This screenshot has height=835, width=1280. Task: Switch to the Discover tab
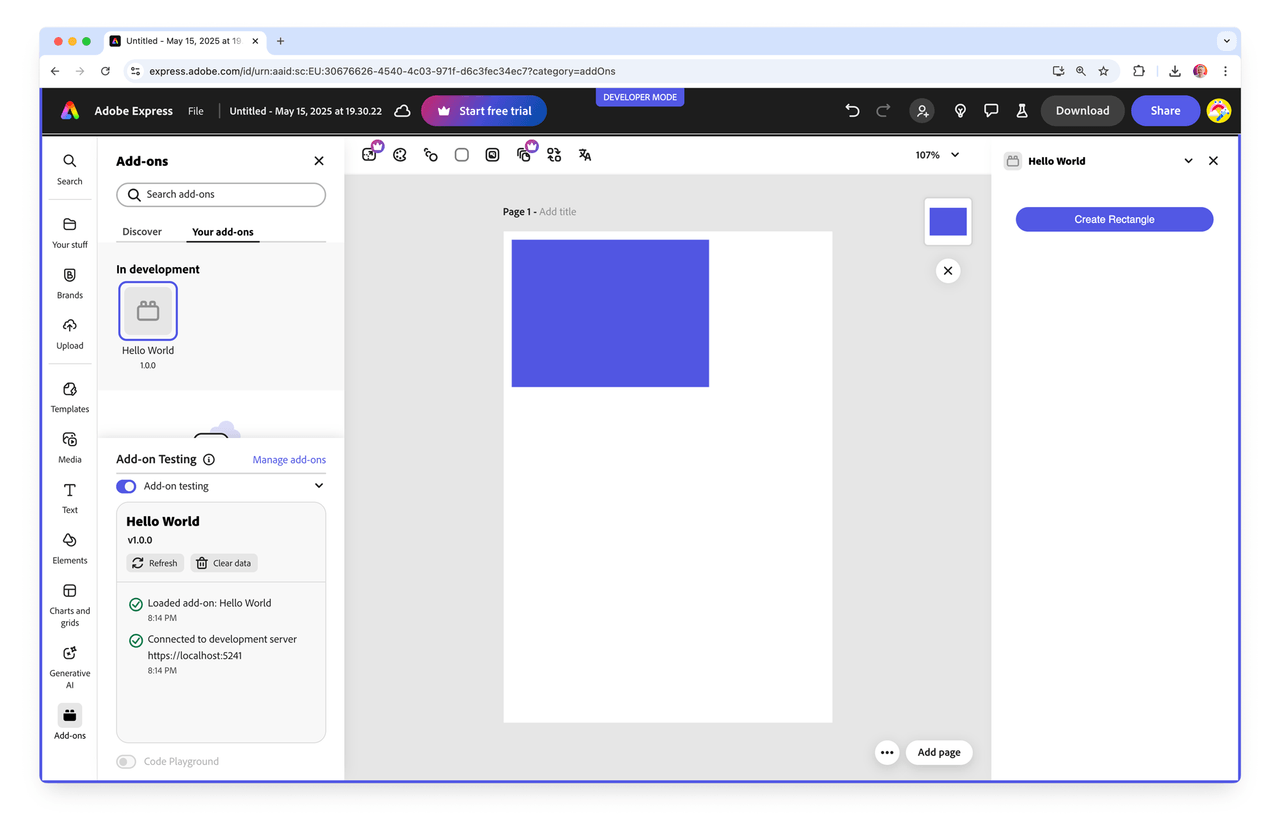(142, 232)
